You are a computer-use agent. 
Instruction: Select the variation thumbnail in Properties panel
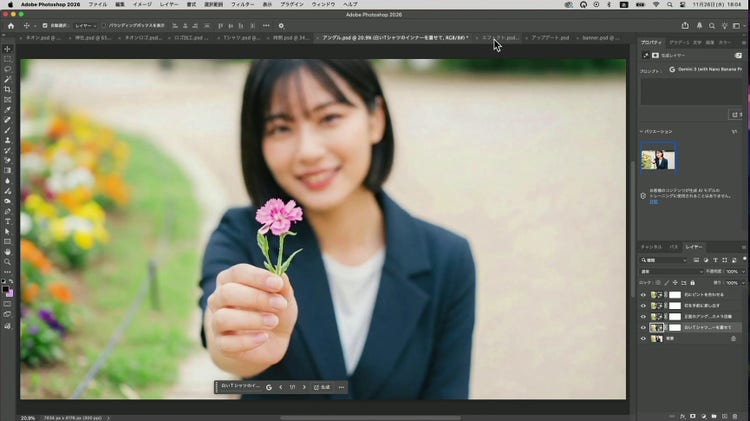click(x=658, y=156)
